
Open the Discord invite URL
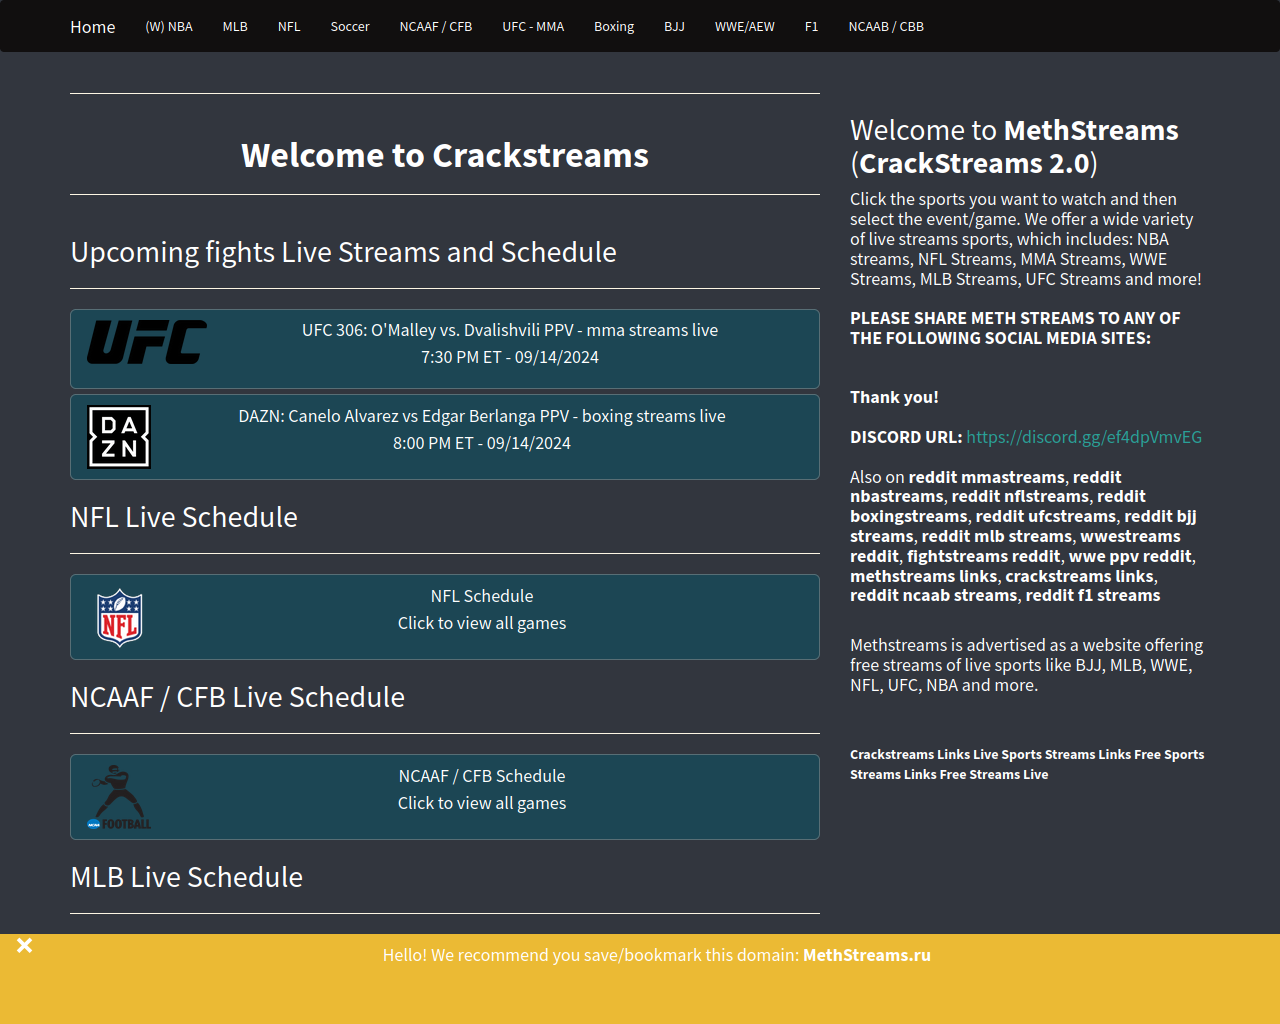pyautogui.click(x=1084, y=437)
